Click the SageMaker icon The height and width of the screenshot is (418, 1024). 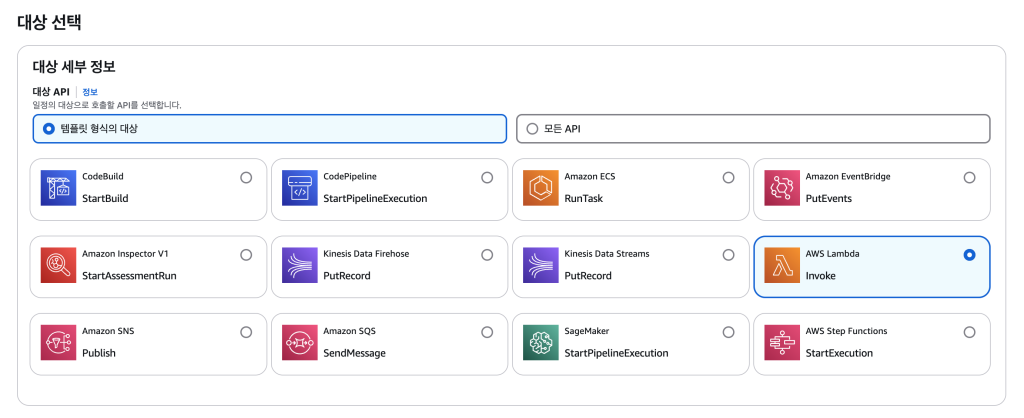point(540,342)
